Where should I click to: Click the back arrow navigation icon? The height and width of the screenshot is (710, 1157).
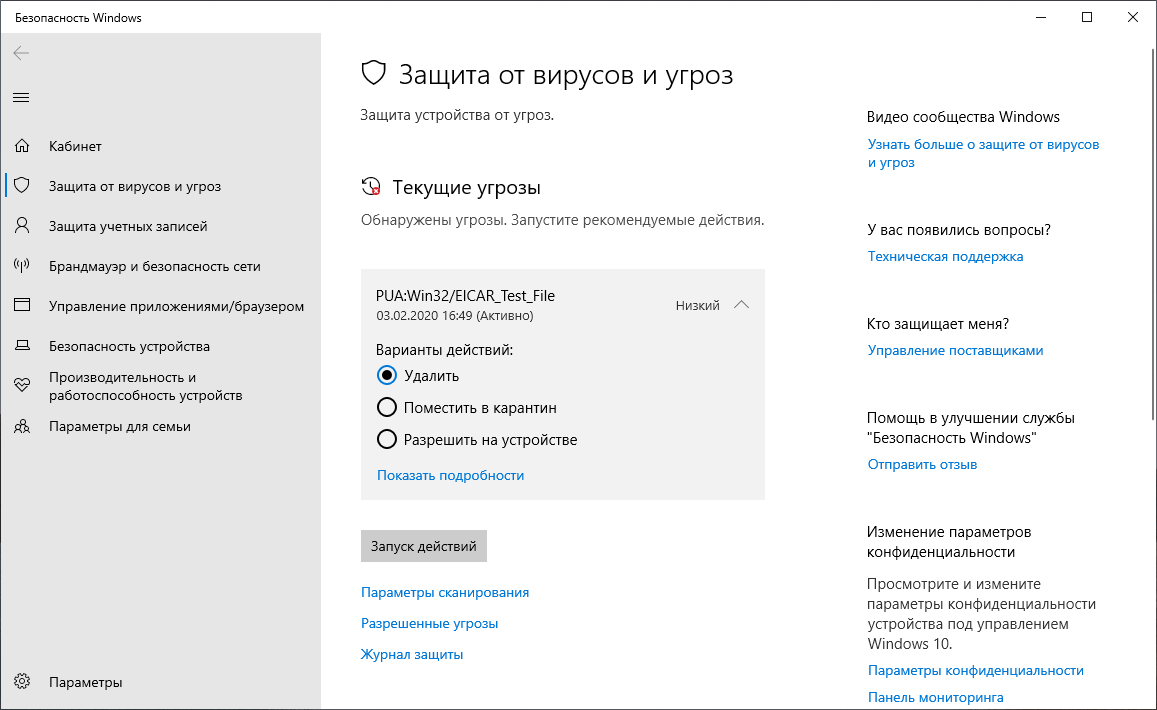click(x=20, y=53)
